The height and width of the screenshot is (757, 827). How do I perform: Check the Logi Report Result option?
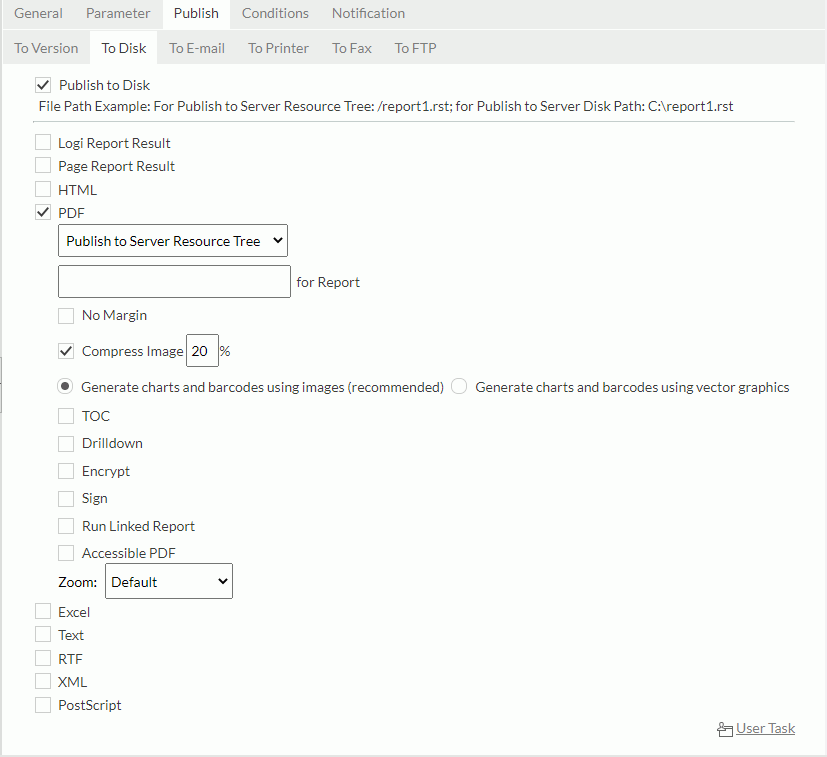point(42,142)
